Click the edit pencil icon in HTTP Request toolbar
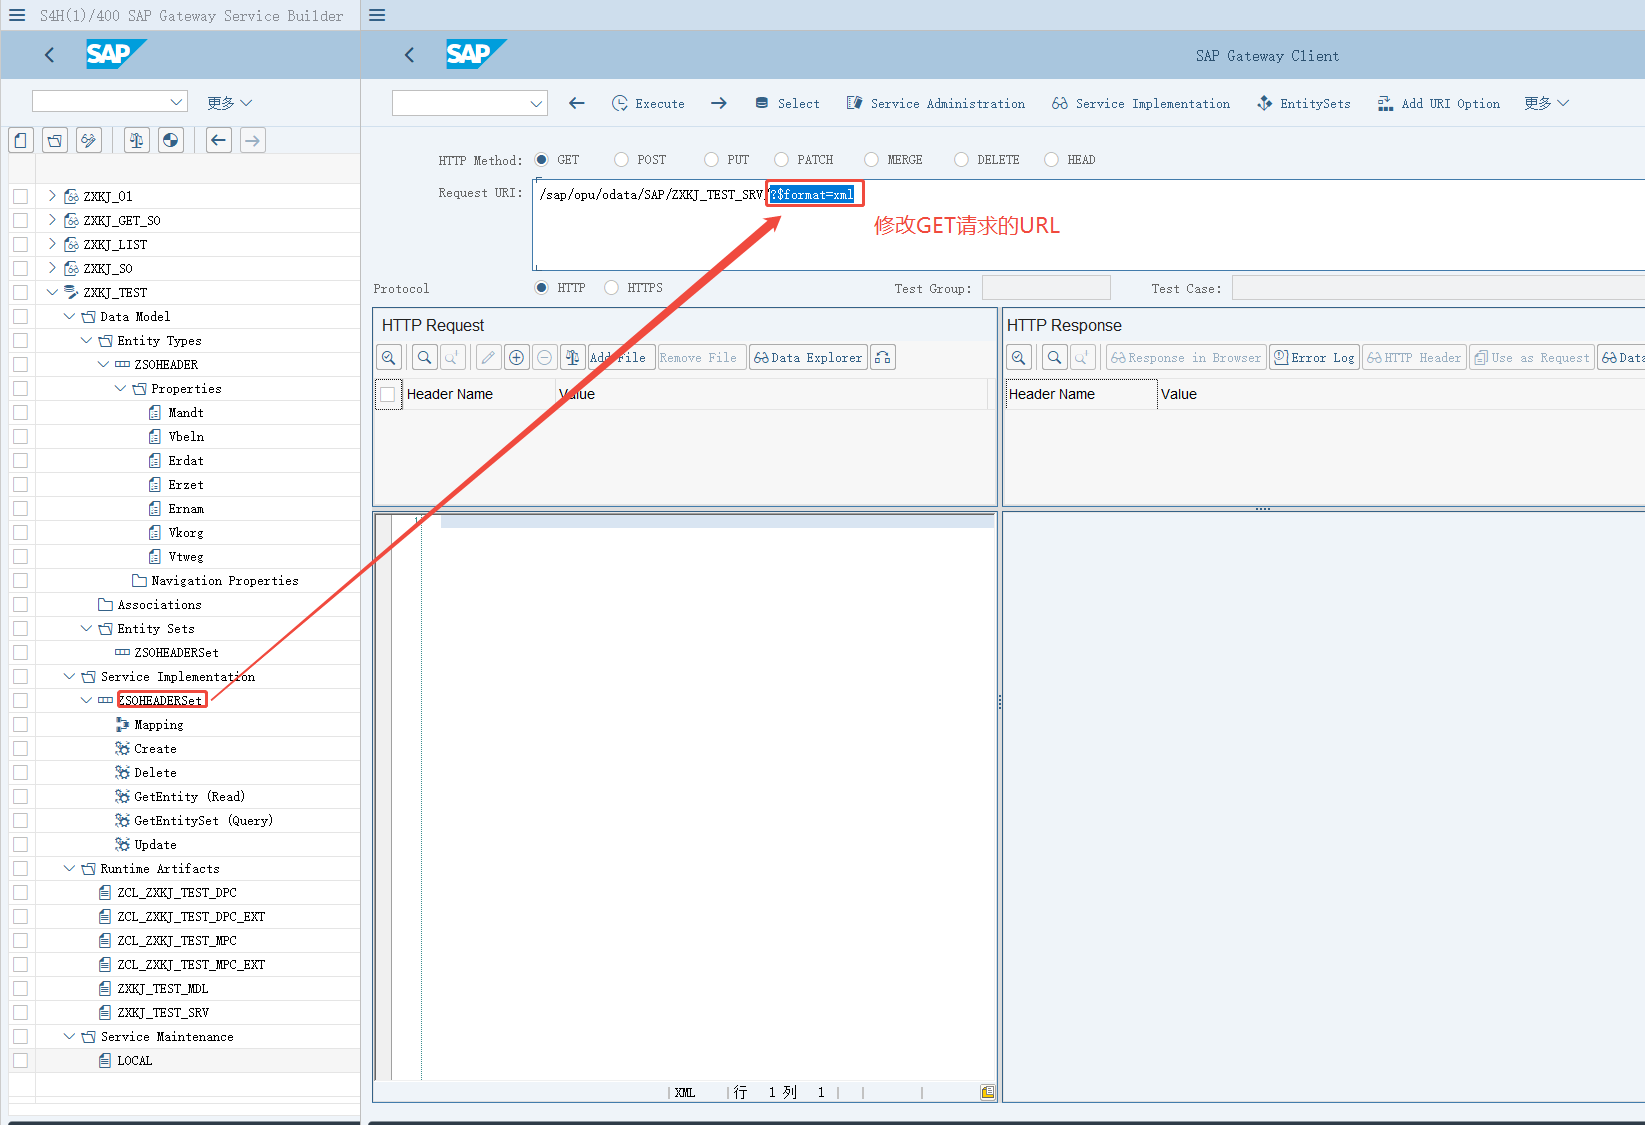 pos(488,357)
